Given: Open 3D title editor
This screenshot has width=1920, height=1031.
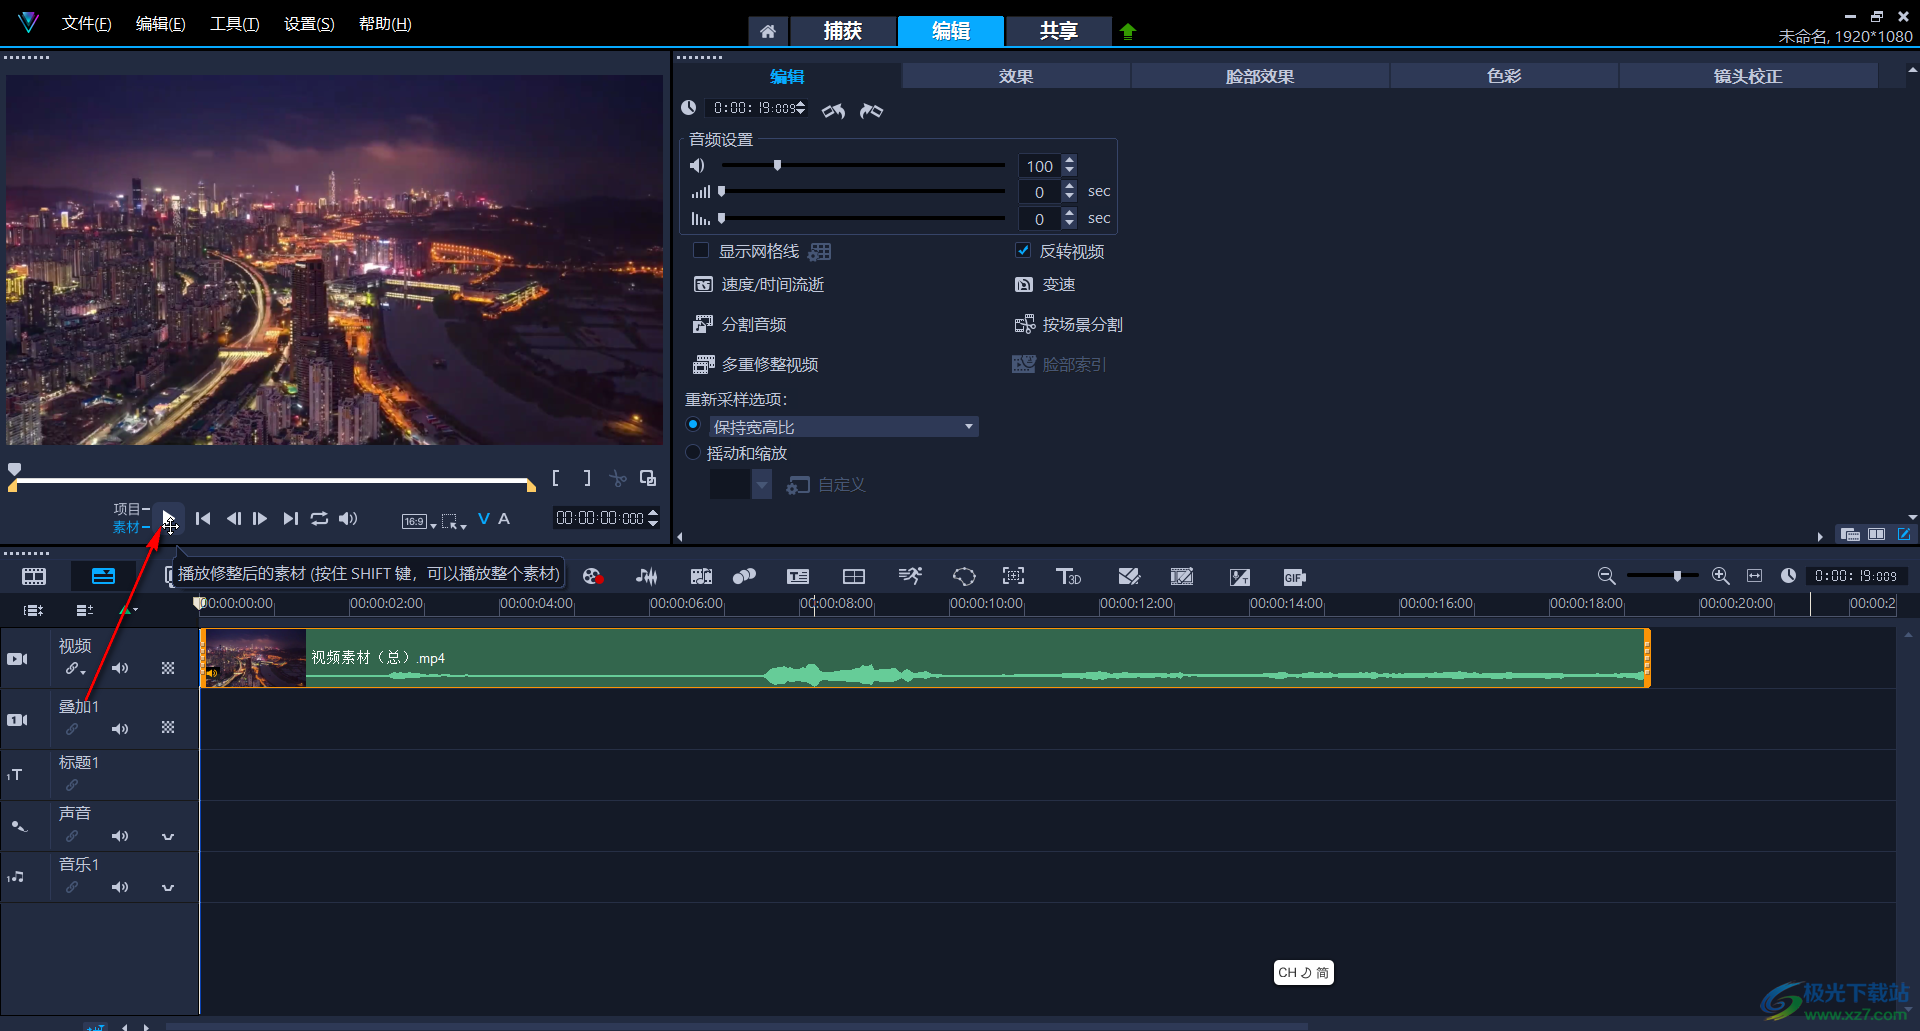Looking at the screenshot, I should coord(1068,576).
